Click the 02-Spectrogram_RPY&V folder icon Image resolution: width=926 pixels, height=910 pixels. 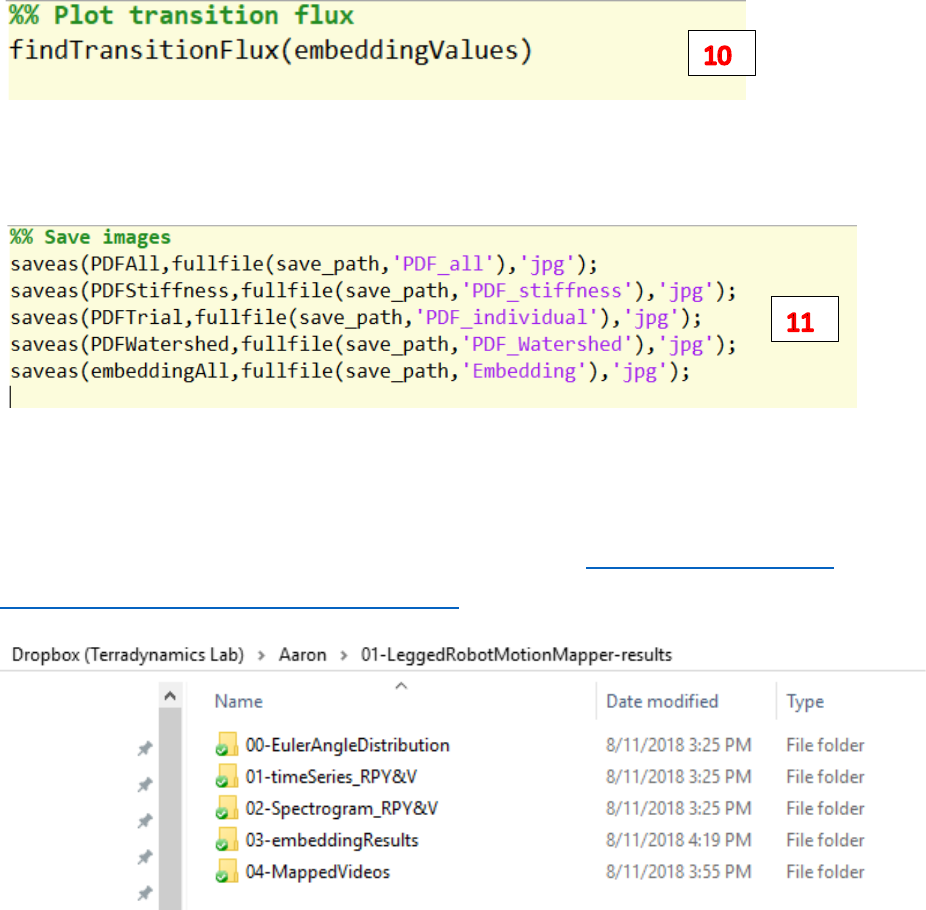click(227, 808)
